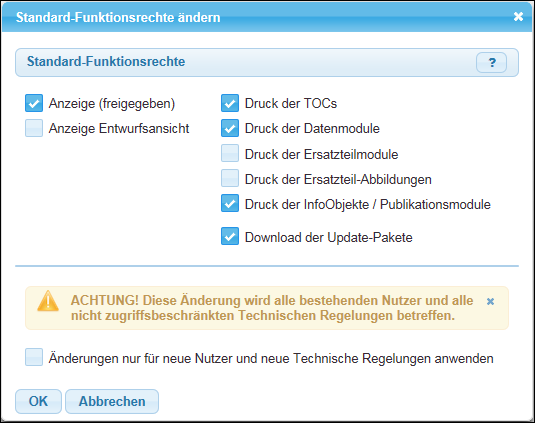Viewport: 535px width, 423px height.
Task: Disable Druck der InfoObjekte / Publikationsmodule checkbox
Action: 230,203
